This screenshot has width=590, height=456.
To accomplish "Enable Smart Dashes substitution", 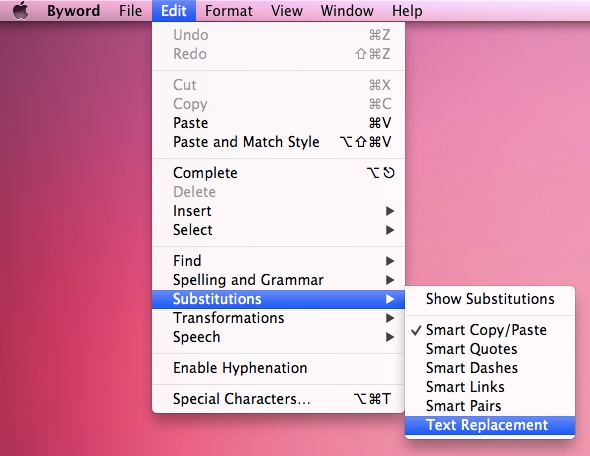I will [x=490, y=368].
